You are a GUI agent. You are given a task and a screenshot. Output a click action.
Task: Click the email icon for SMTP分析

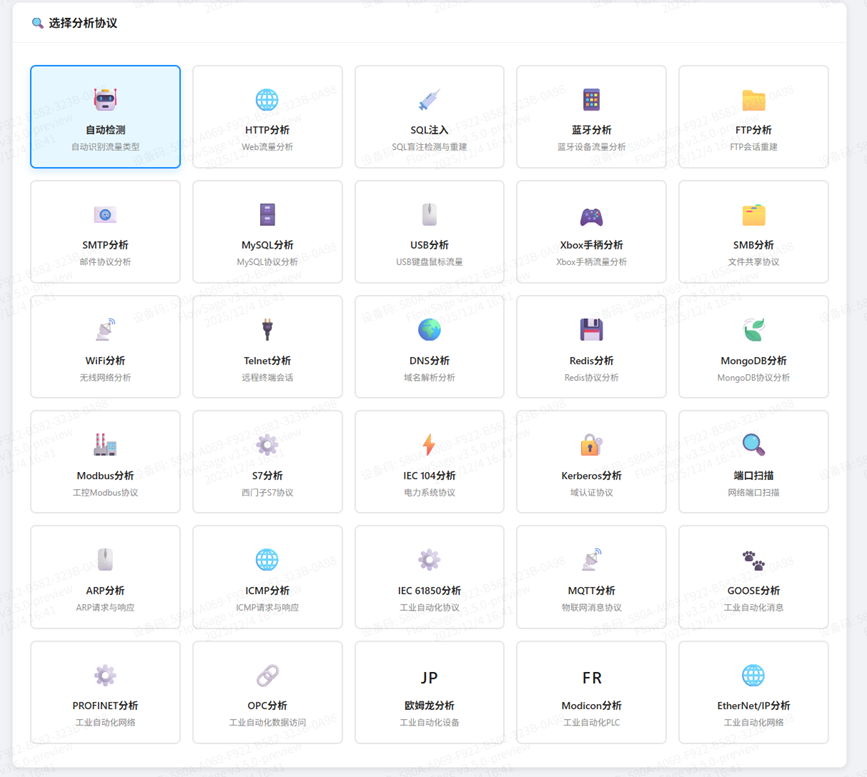(x=105, y=215)
